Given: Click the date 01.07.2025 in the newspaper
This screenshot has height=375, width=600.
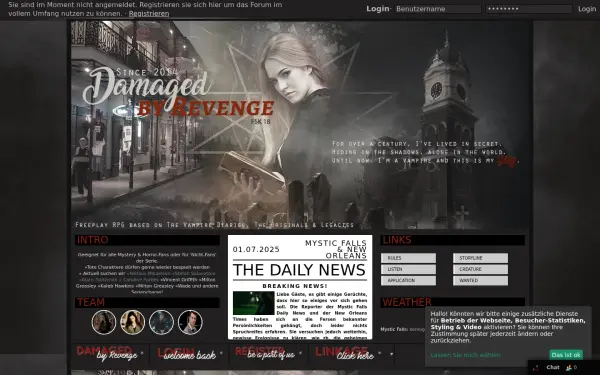Looking at the screenshot, I should (256, 249).
